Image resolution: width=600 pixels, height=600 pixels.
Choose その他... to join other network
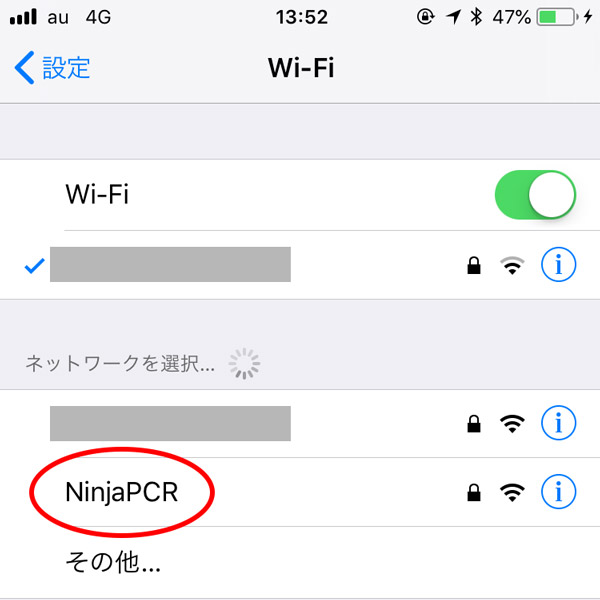coord(300,562)
